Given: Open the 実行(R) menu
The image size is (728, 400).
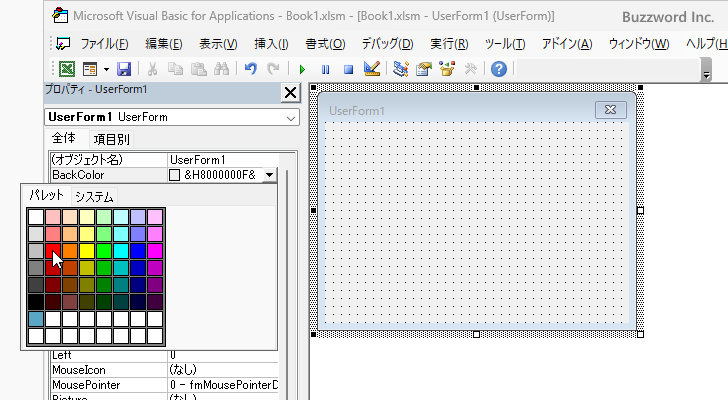Looking at the screenshot, I should pyautogui.click(x=449, y=44).
